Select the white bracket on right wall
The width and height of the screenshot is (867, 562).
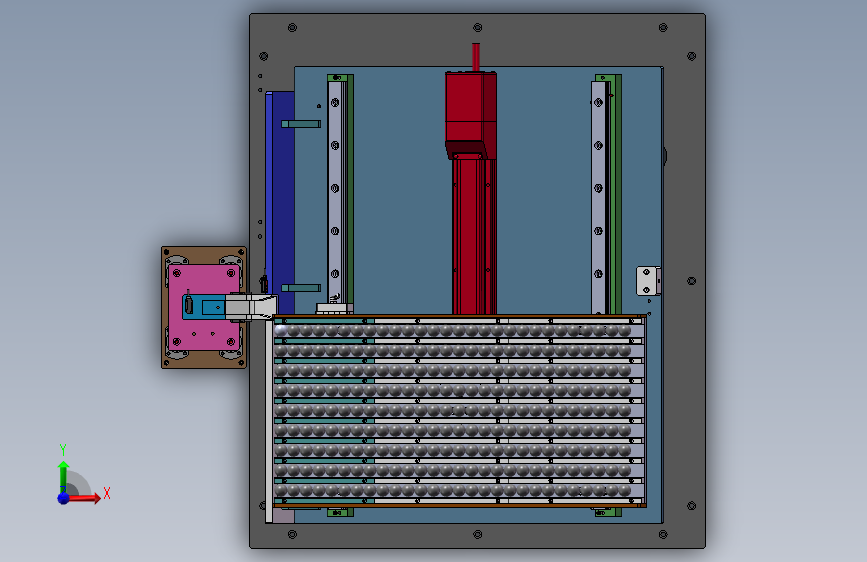click(647, 281)
